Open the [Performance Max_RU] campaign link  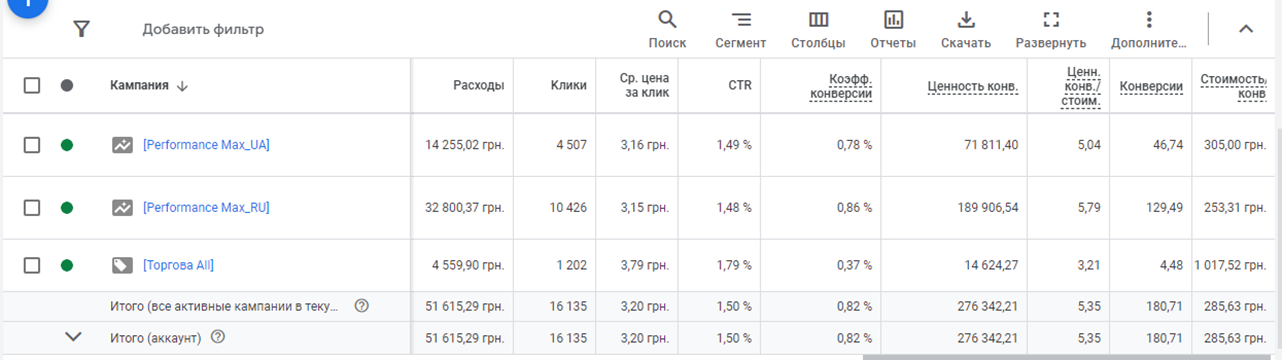pyautogui.click(x=206, y=208)
